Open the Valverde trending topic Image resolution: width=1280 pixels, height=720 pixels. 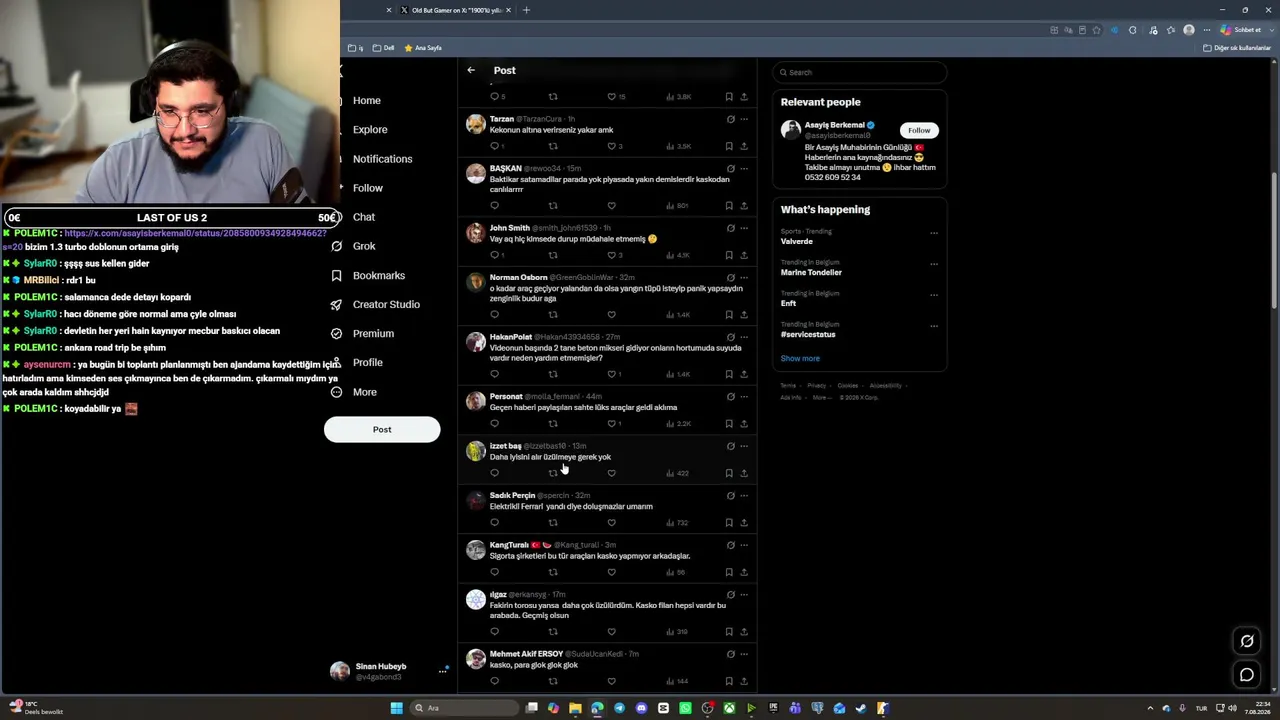pos(797,242)
